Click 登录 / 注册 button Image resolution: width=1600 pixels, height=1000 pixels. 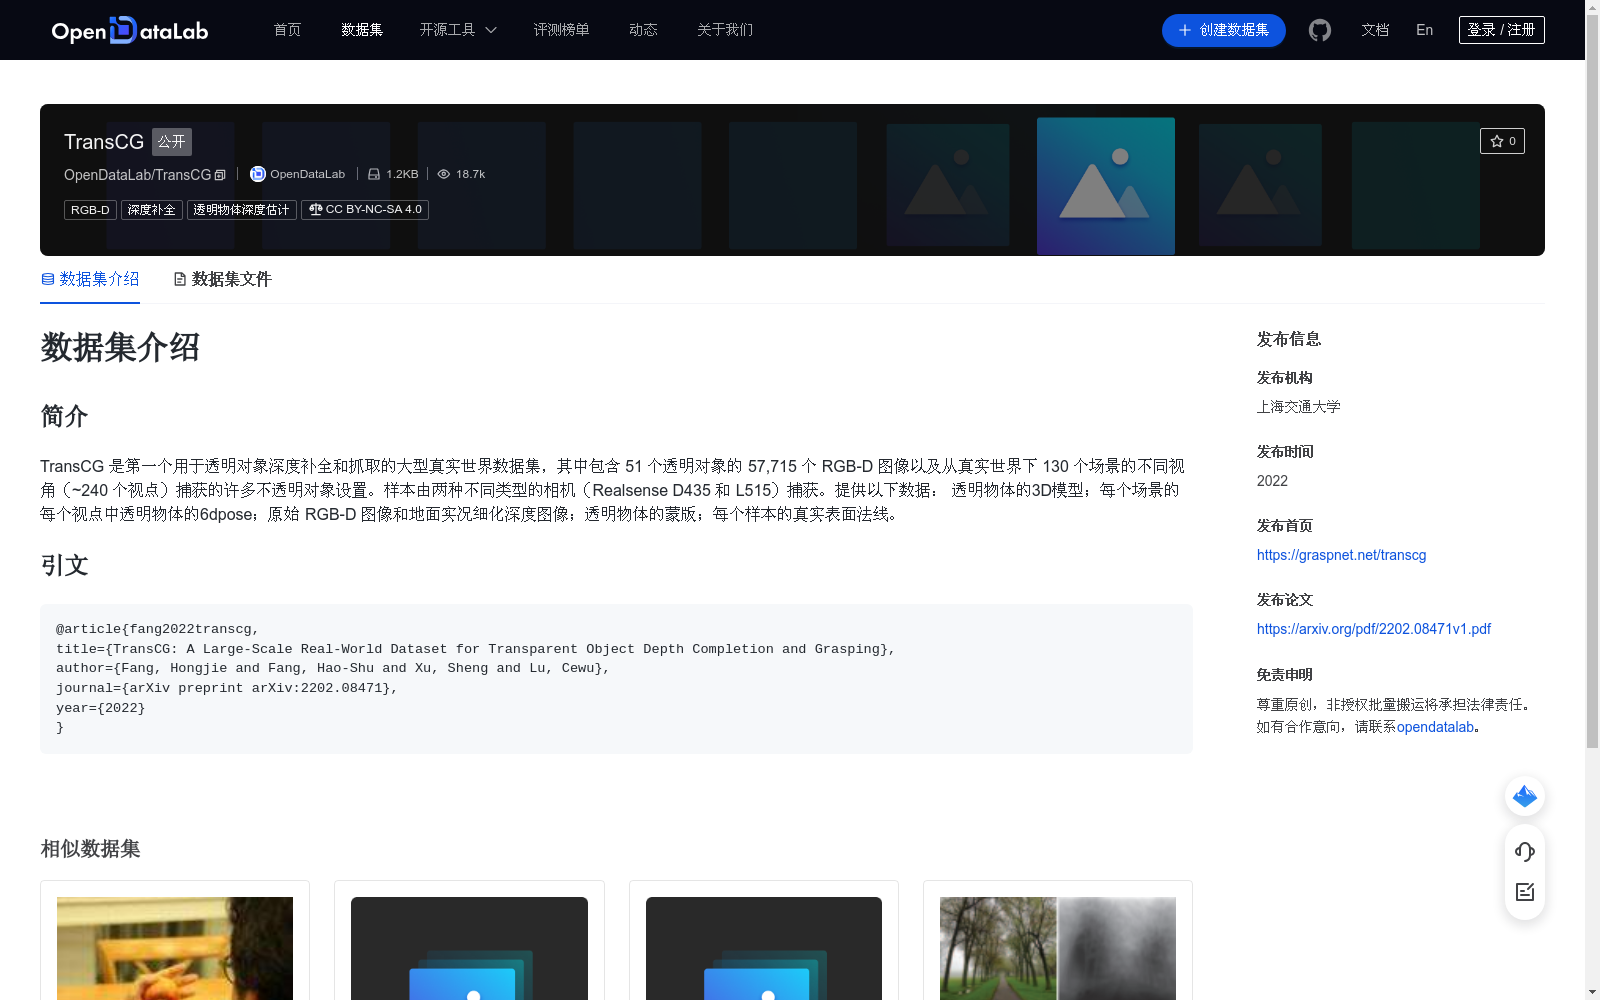(1502, 30)
